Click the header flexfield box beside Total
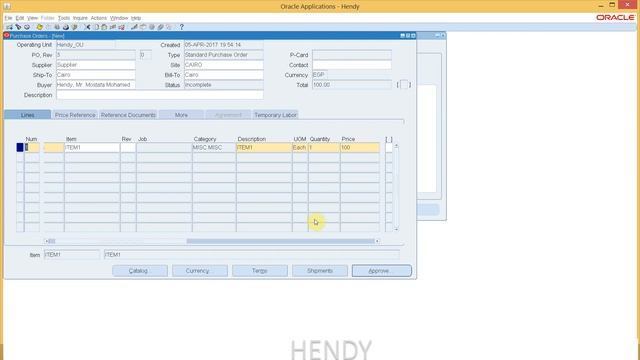The width and height of the screenshot is (640, 360). tap(404, 85)
